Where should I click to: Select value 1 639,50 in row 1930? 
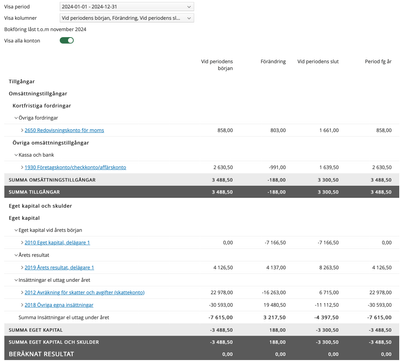point(329,167)
